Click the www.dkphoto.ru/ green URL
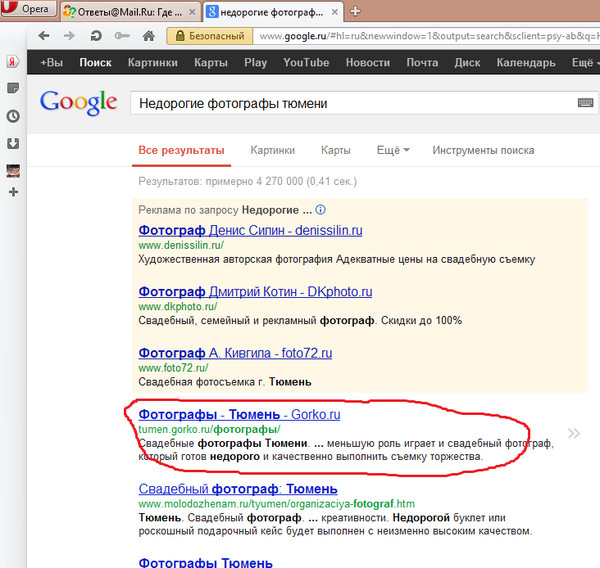Viewport: 600px width, 568px height. tap(178, 307)
